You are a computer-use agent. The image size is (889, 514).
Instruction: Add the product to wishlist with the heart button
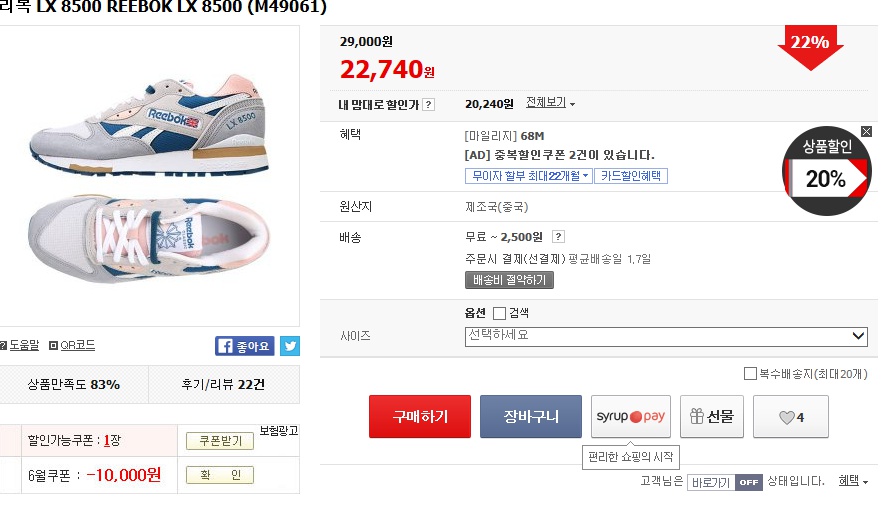[790, 417]
